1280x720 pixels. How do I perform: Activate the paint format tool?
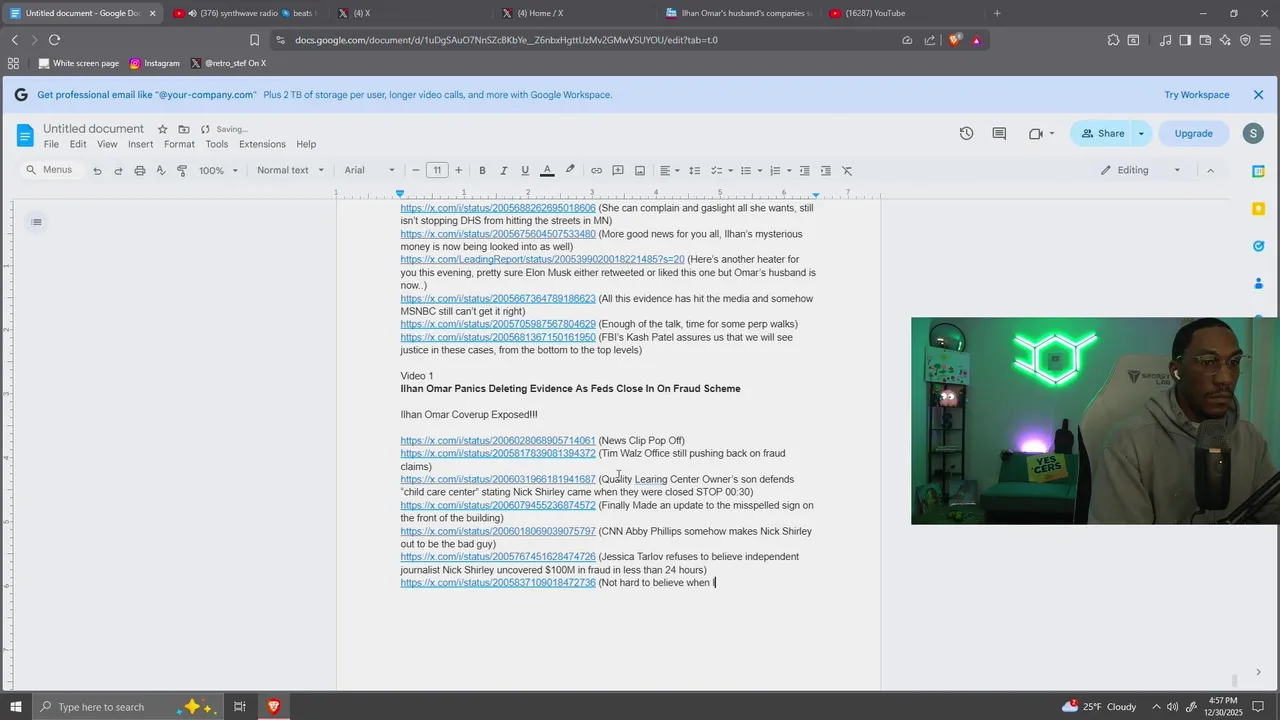click(x=182, y=171)
